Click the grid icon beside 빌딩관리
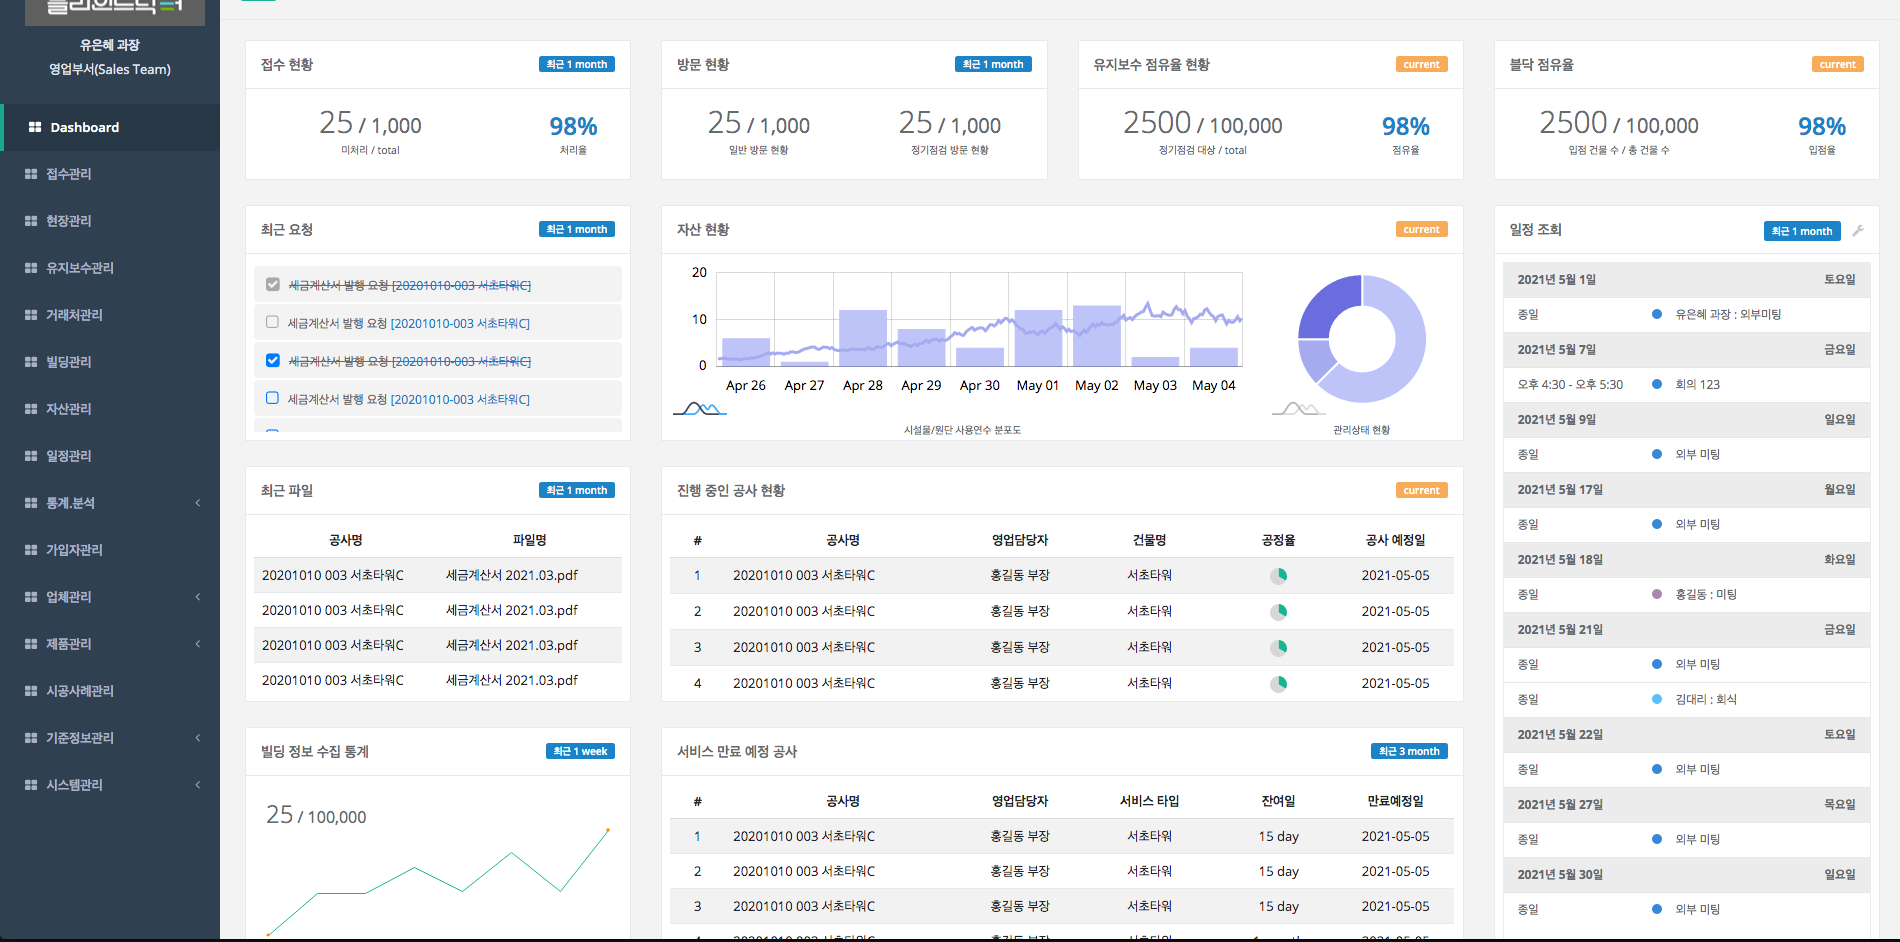The image size is (1900, 942). [x=29, y=361]
